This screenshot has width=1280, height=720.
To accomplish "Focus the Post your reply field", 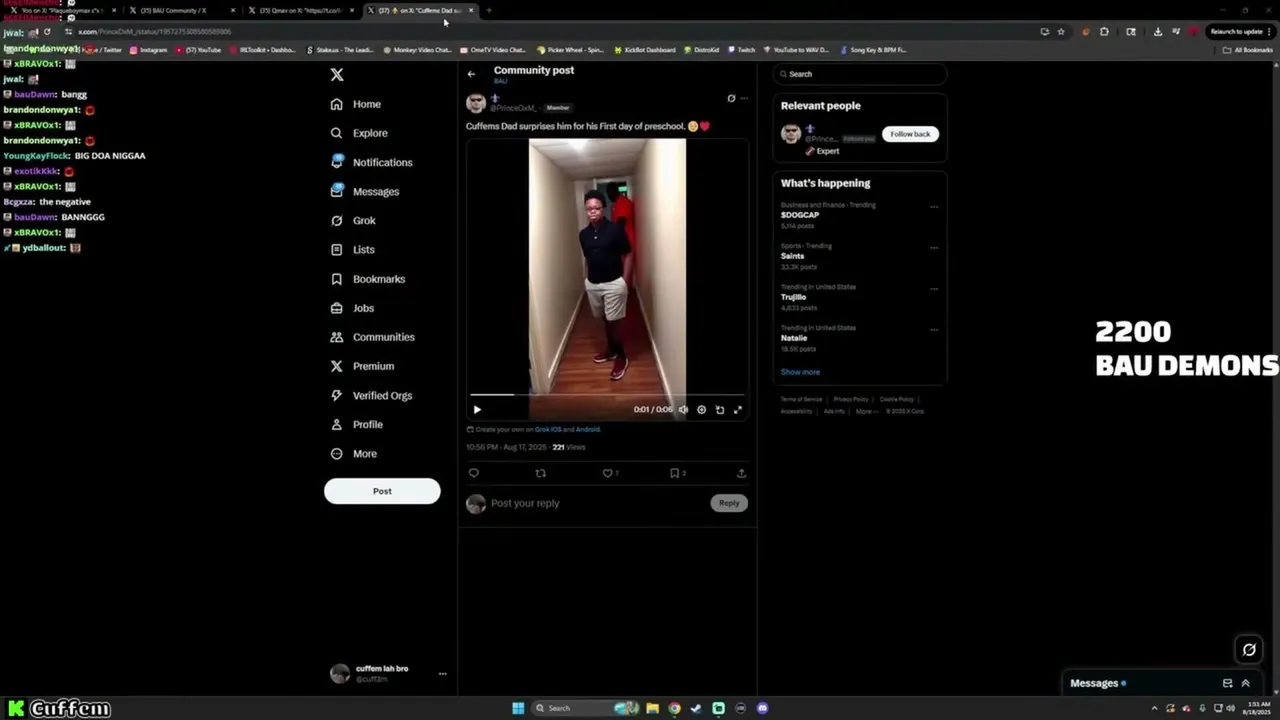I will pos(598,503).
